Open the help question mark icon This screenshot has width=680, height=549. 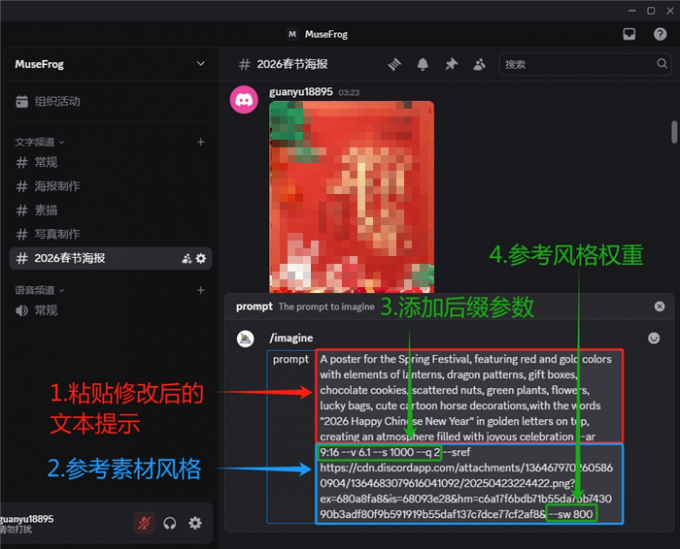(x=660, y=33)
